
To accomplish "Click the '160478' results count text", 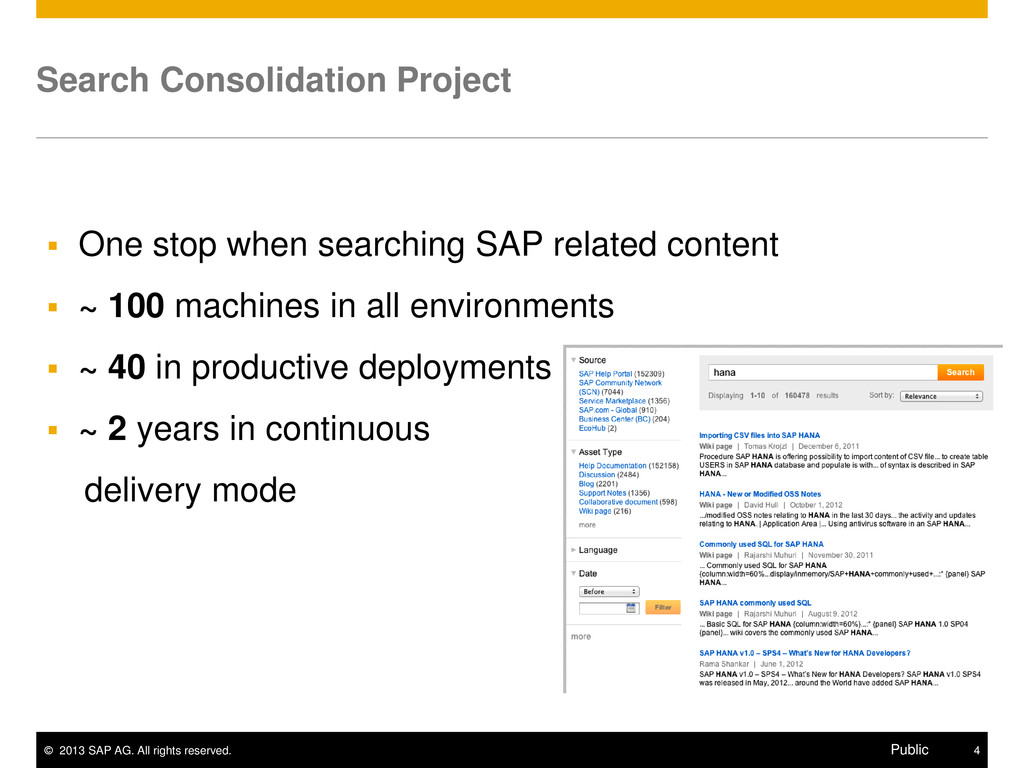I will pos(797,396).
